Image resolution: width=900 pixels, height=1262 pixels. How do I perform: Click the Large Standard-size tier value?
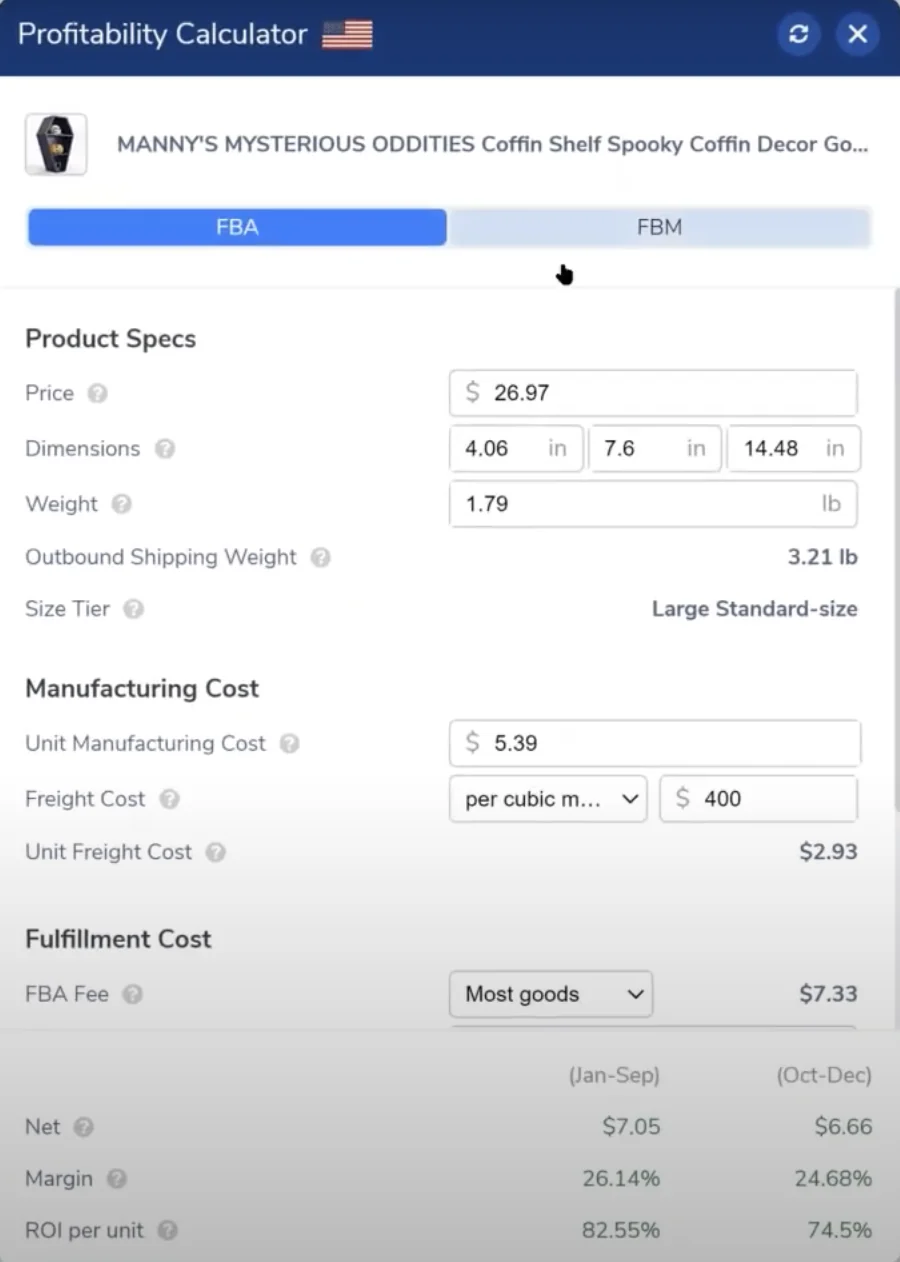[754, 608]
